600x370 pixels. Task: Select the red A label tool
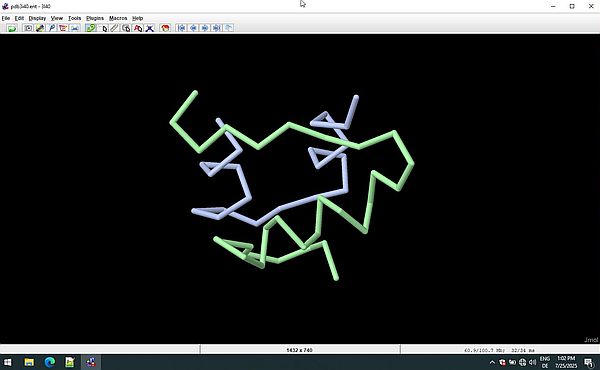(138, 28)
